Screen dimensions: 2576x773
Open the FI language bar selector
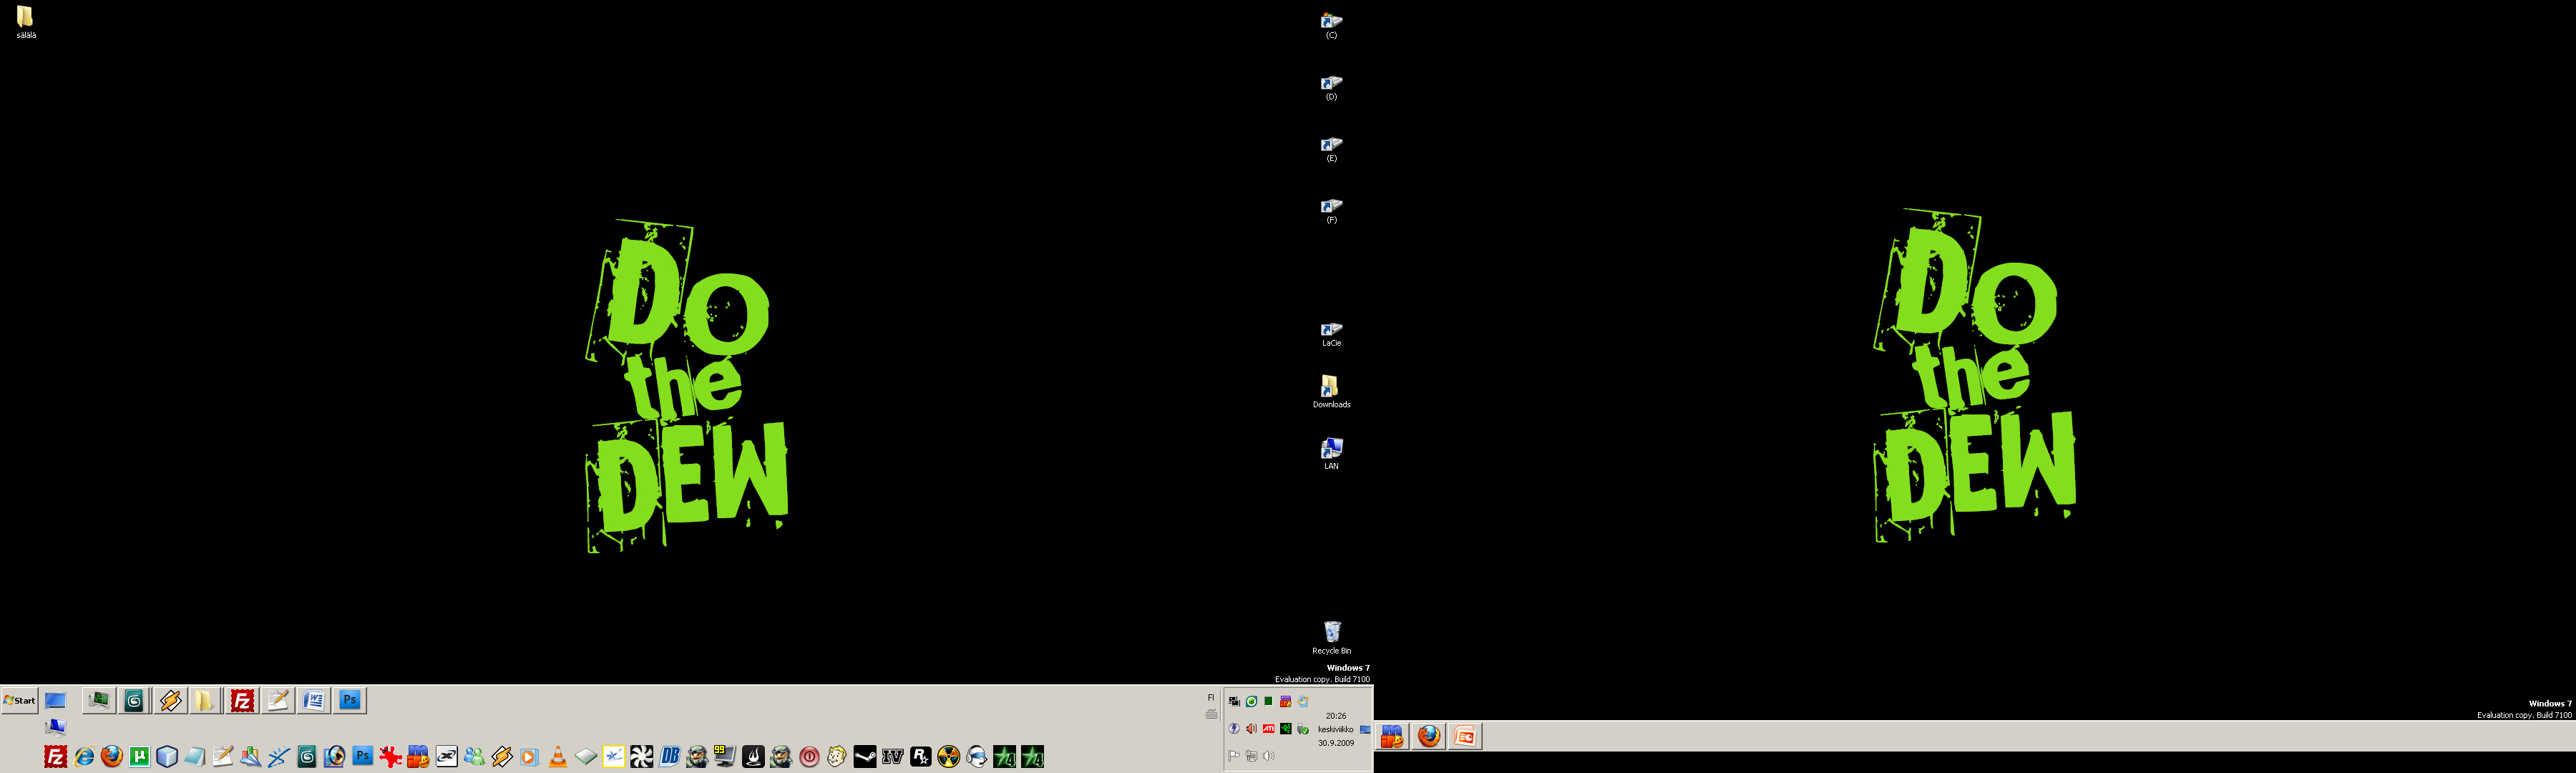1210,698
